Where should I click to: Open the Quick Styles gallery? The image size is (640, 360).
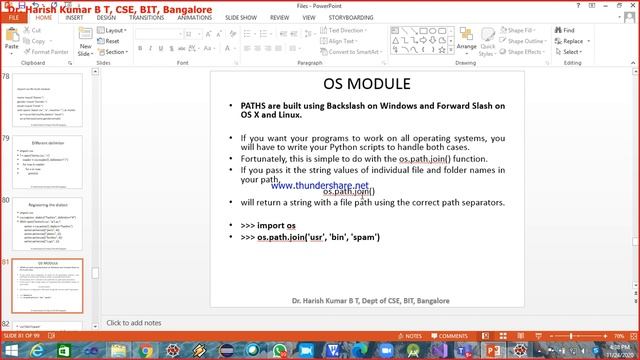[x=487, y=42]
